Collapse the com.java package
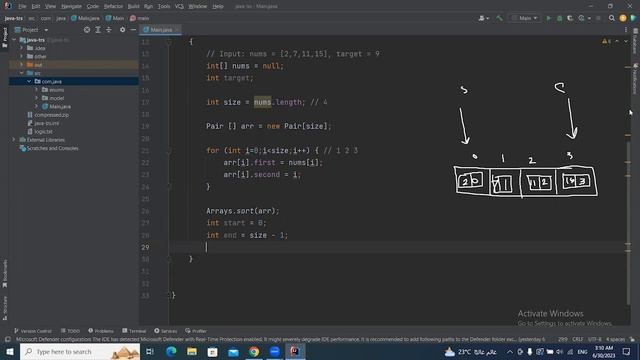The height and width of the screenshot is (360, 640). (x=29, y=81)
